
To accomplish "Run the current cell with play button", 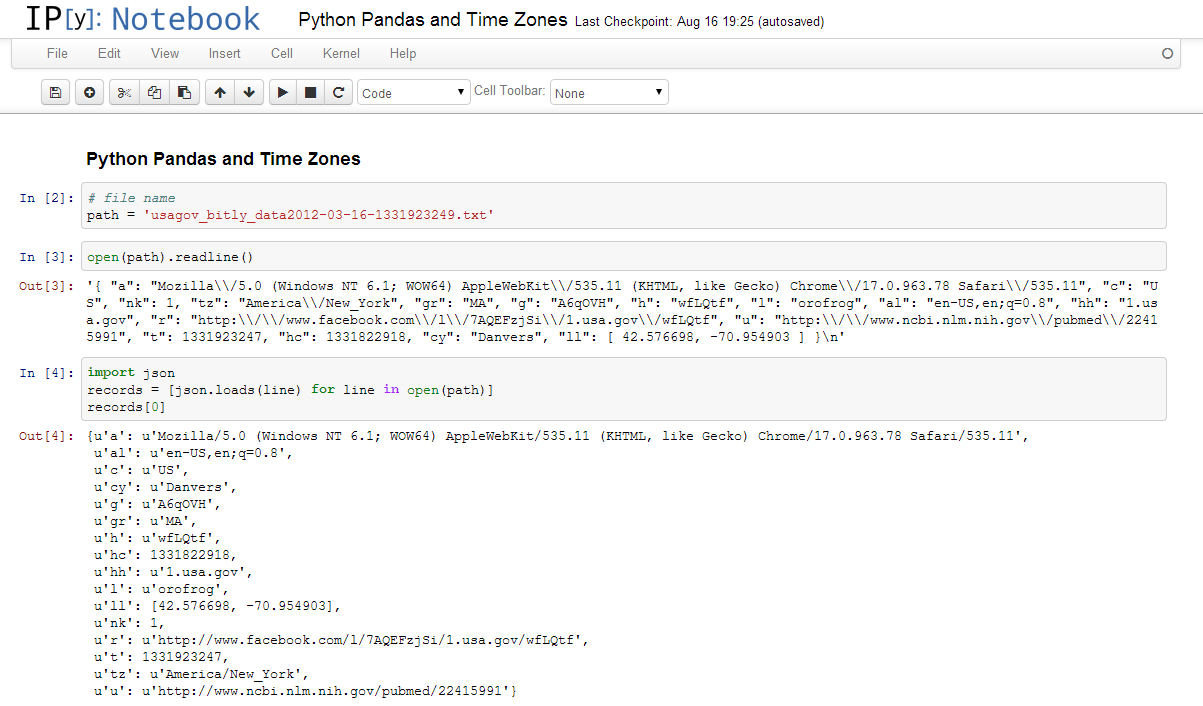I will click(283, 93).
